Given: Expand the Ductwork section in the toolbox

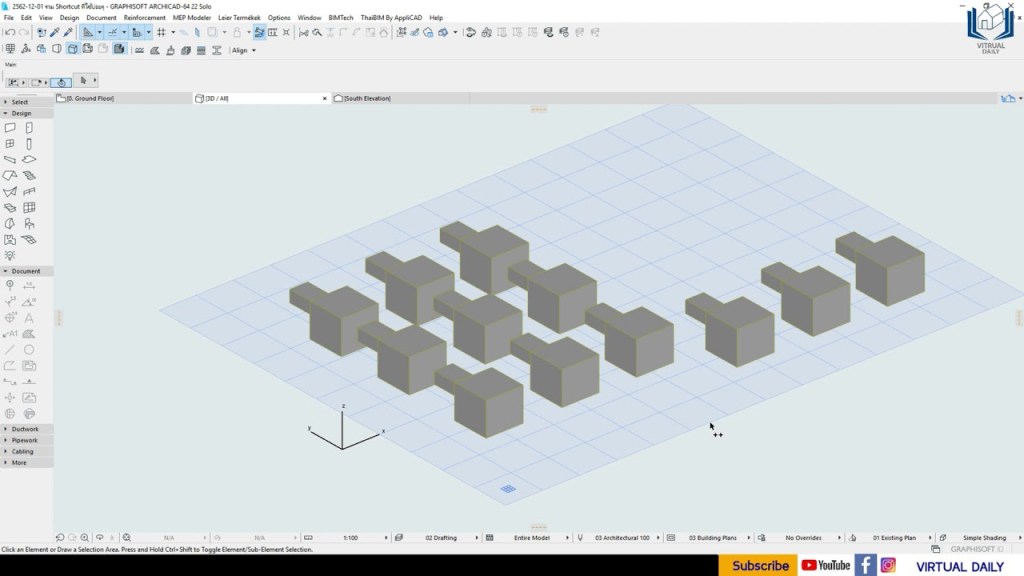Looking at the screenshot, I should coord(8,428).
